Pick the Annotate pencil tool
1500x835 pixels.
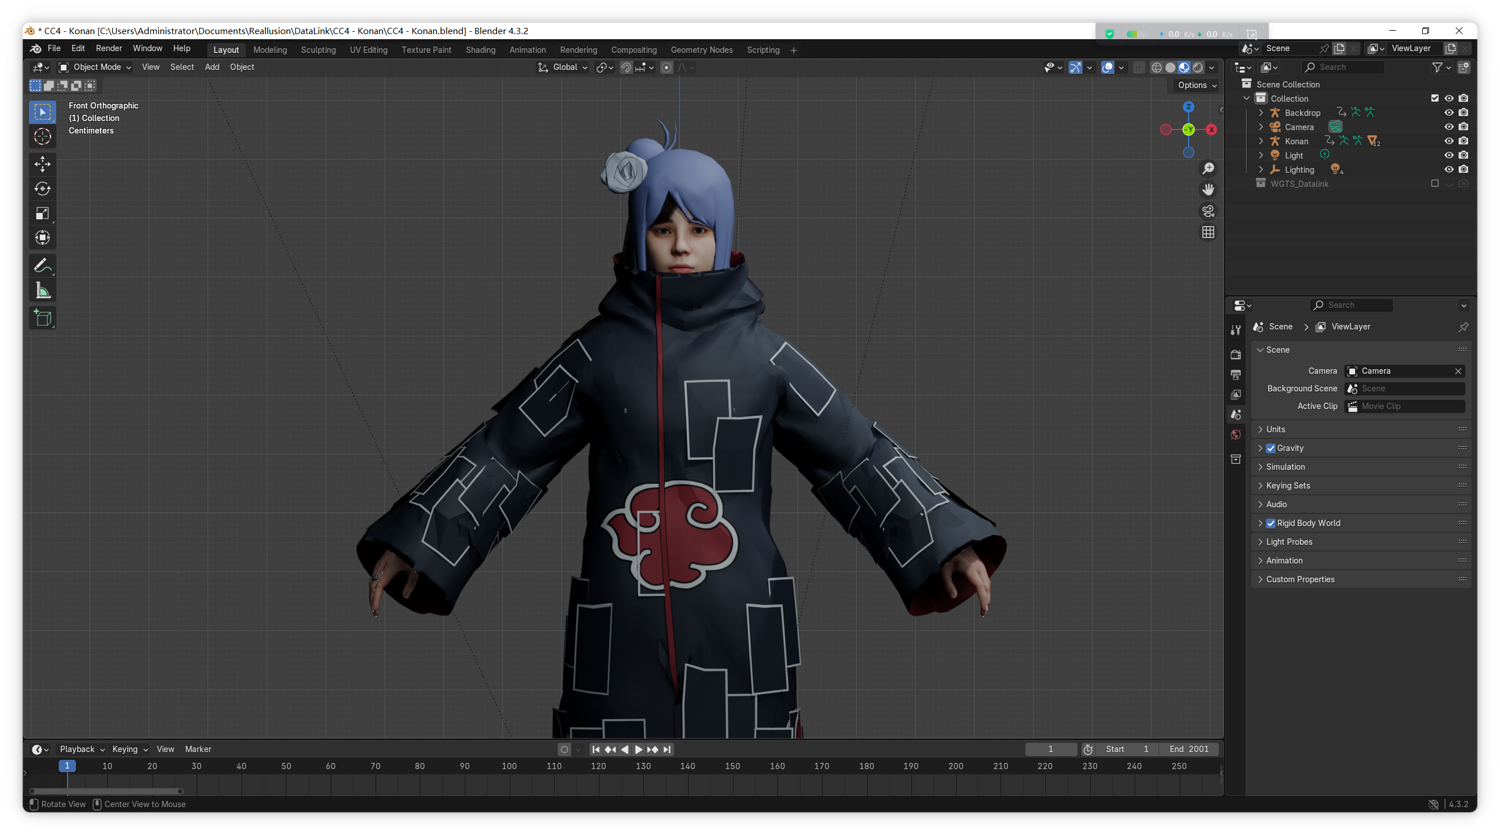42,266
